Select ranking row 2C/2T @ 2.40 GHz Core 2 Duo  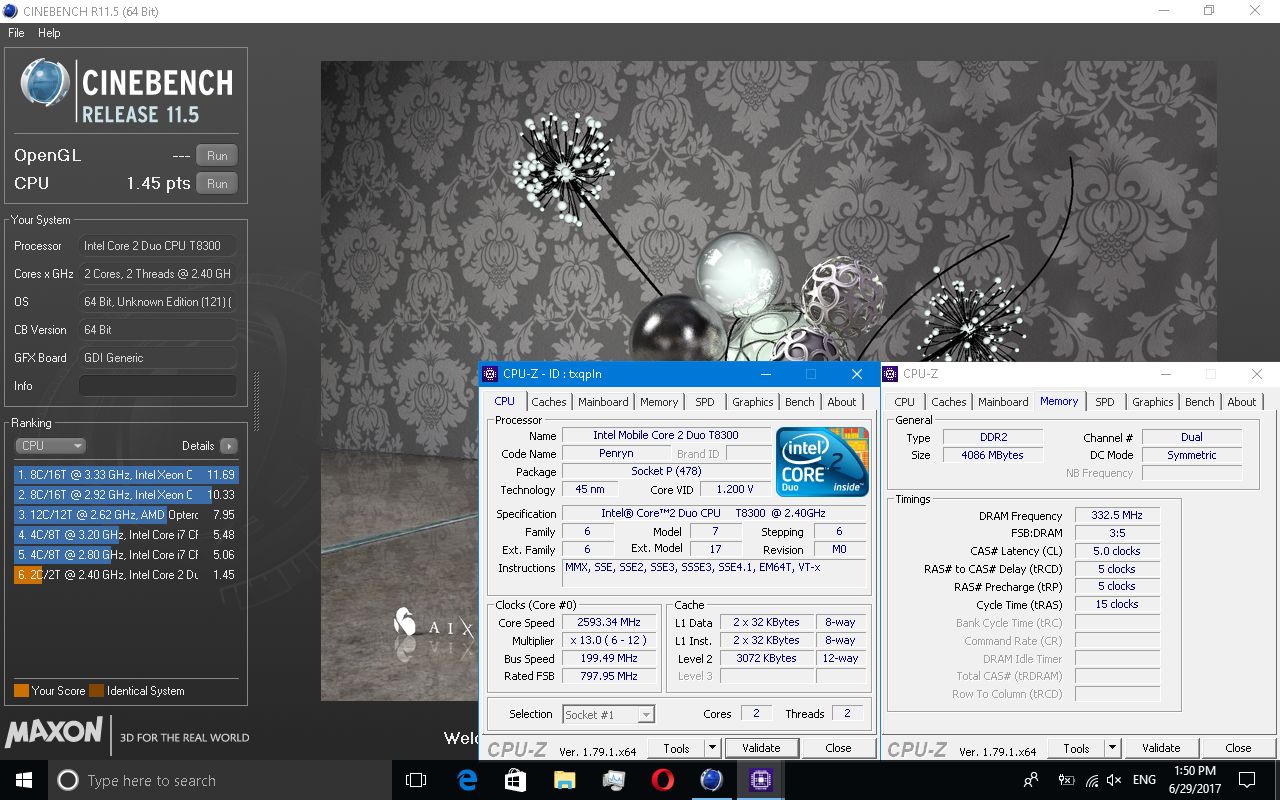[126, 575]
